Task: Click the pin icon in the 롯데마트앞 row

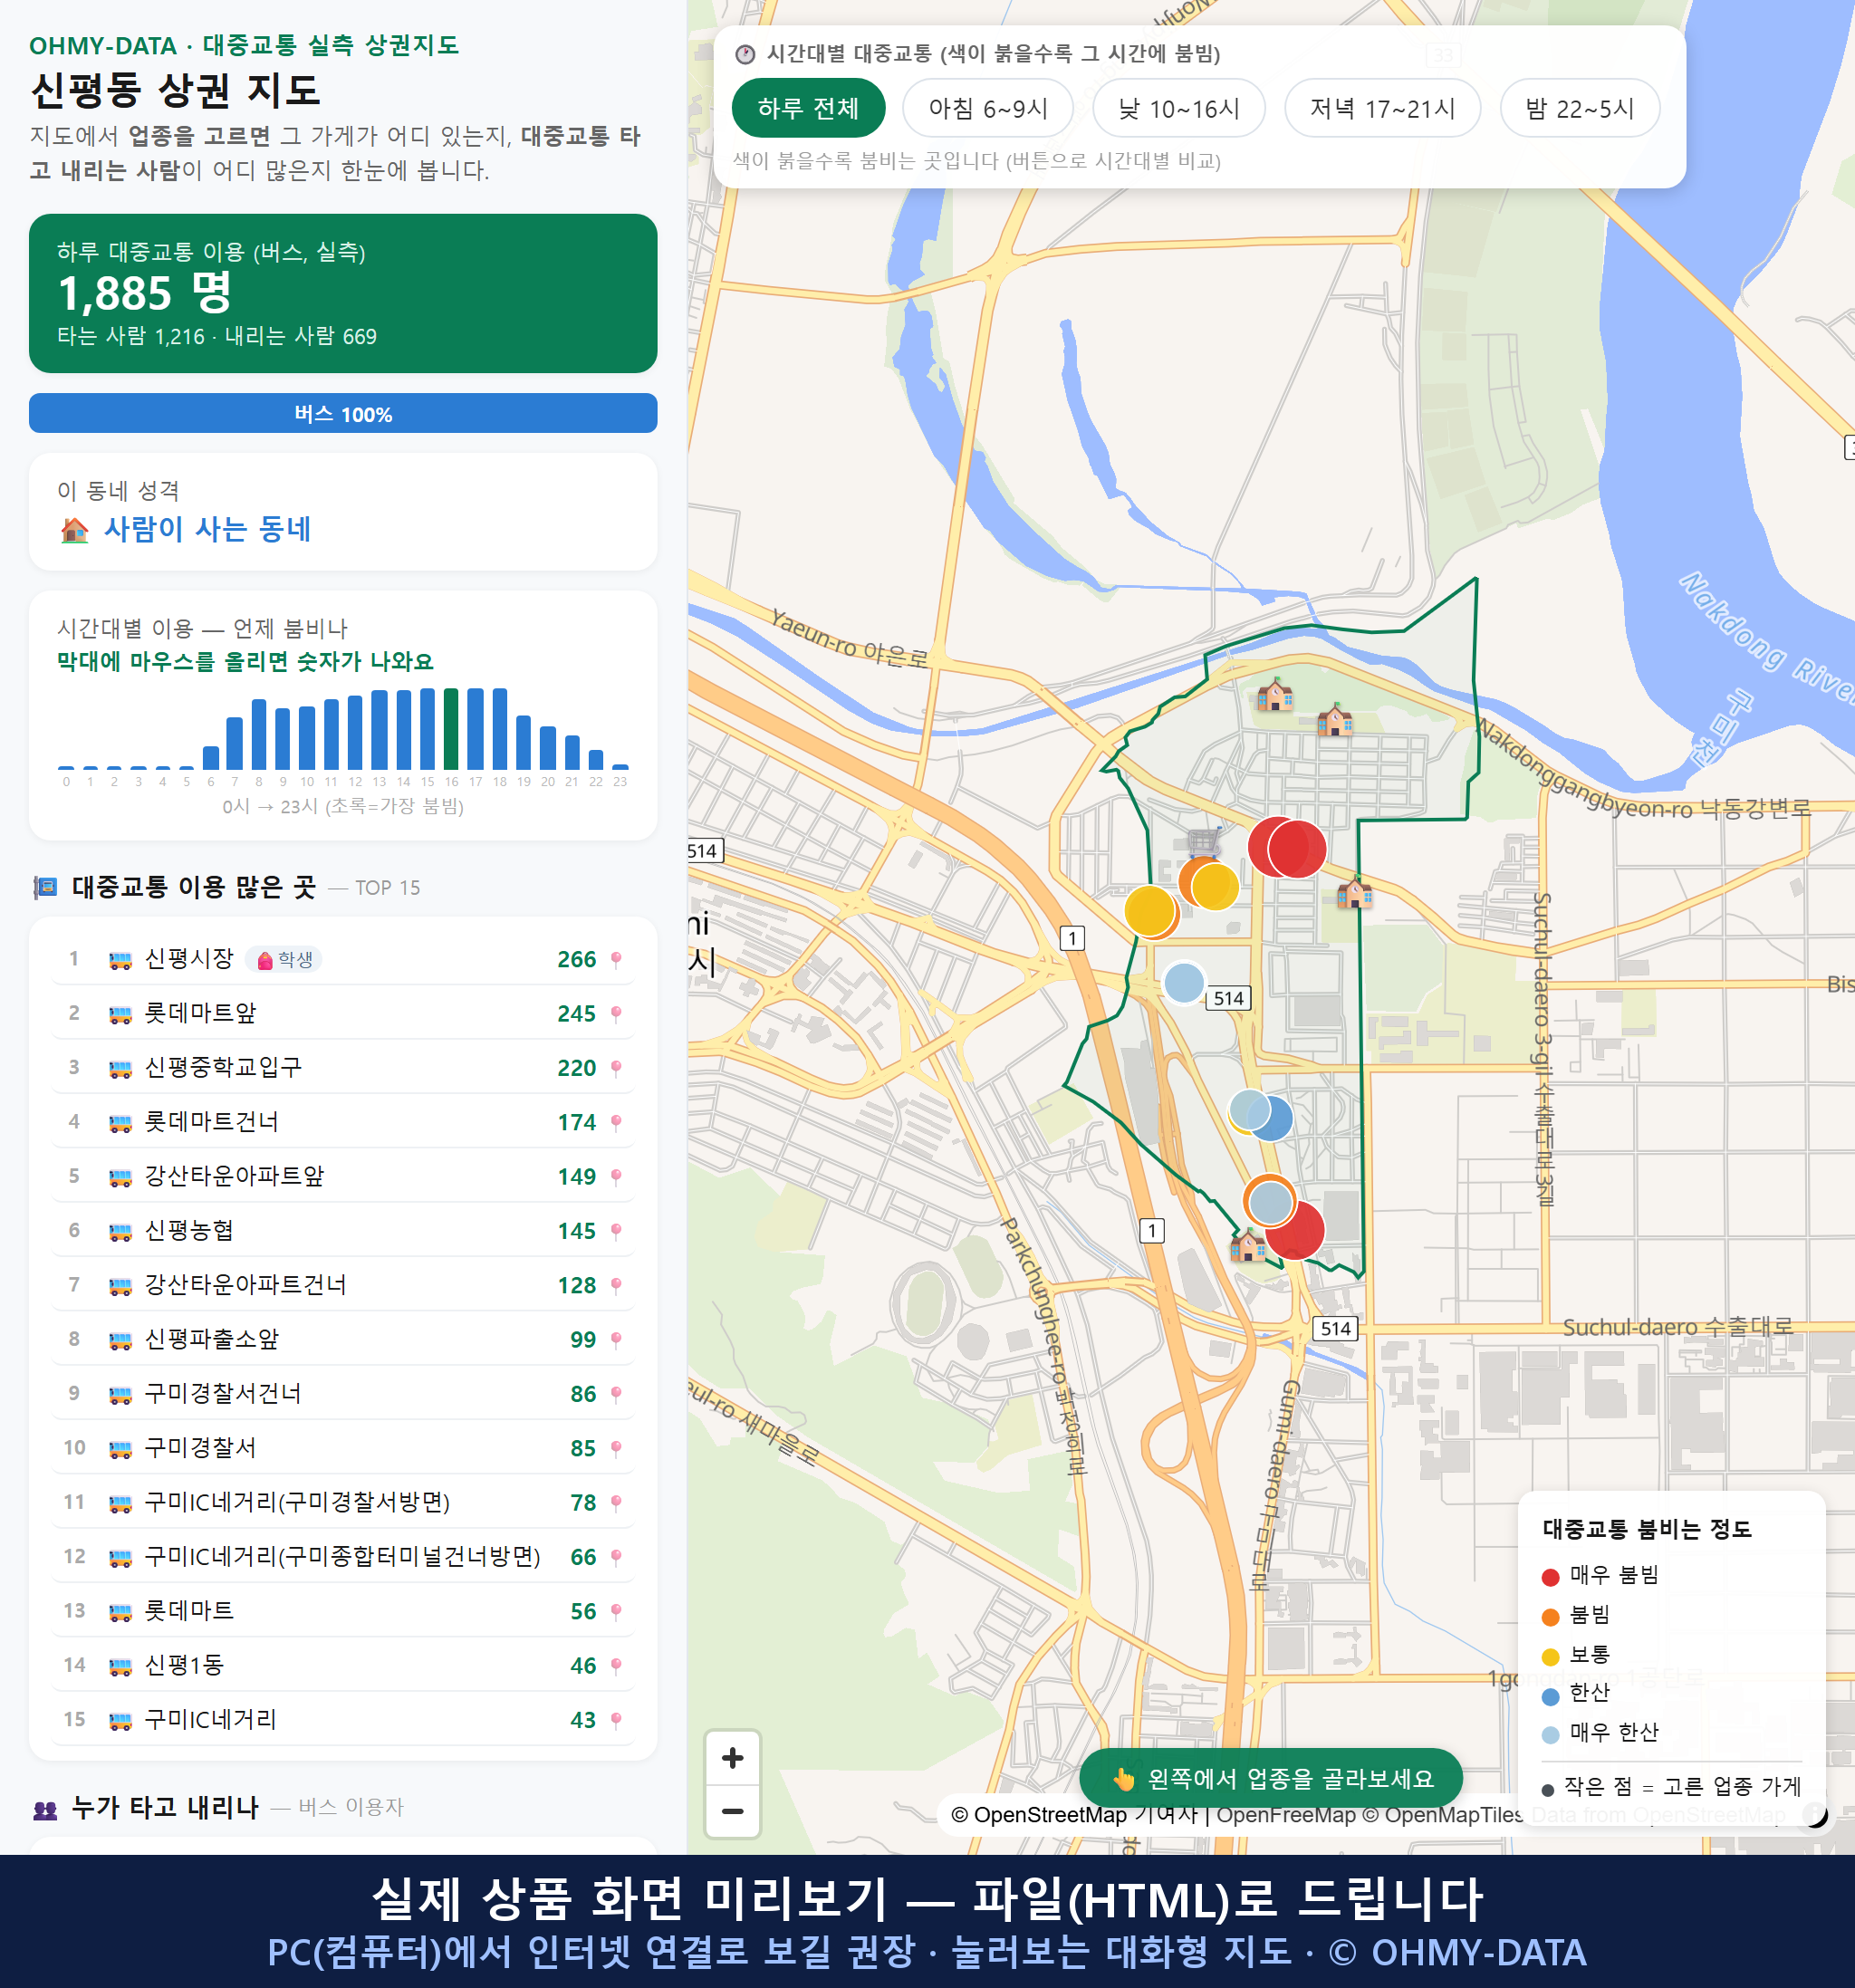Action: coord(616,1014)
